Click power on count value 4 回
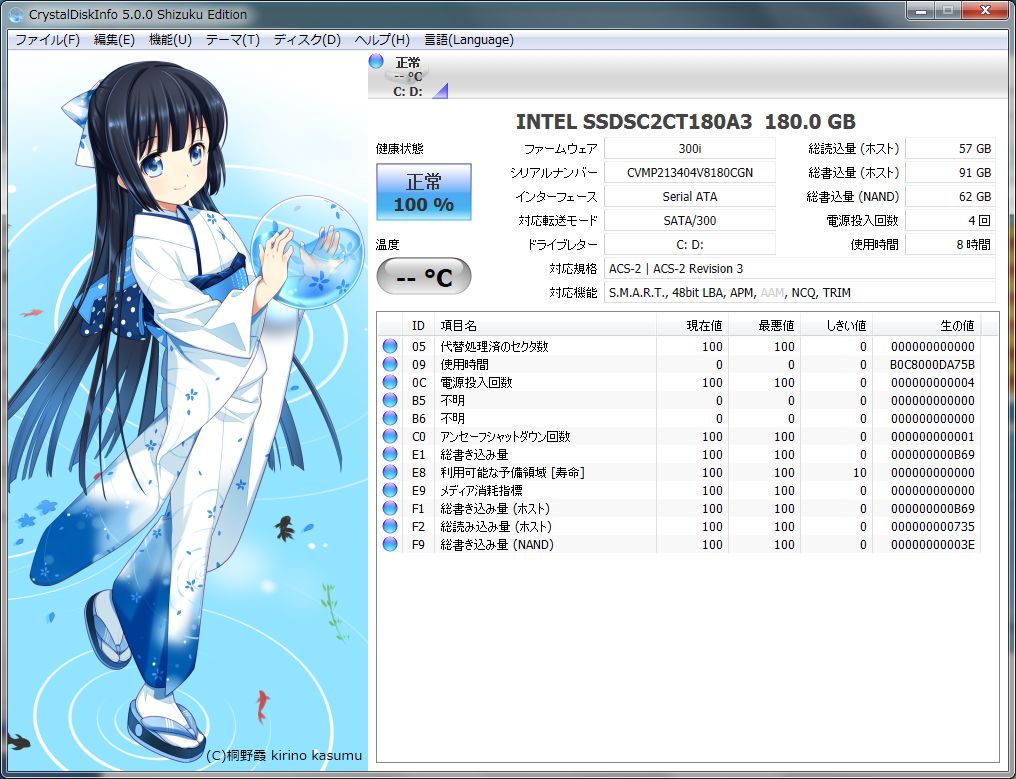This screenshot has width=1016, height=779. coord(950,220)
